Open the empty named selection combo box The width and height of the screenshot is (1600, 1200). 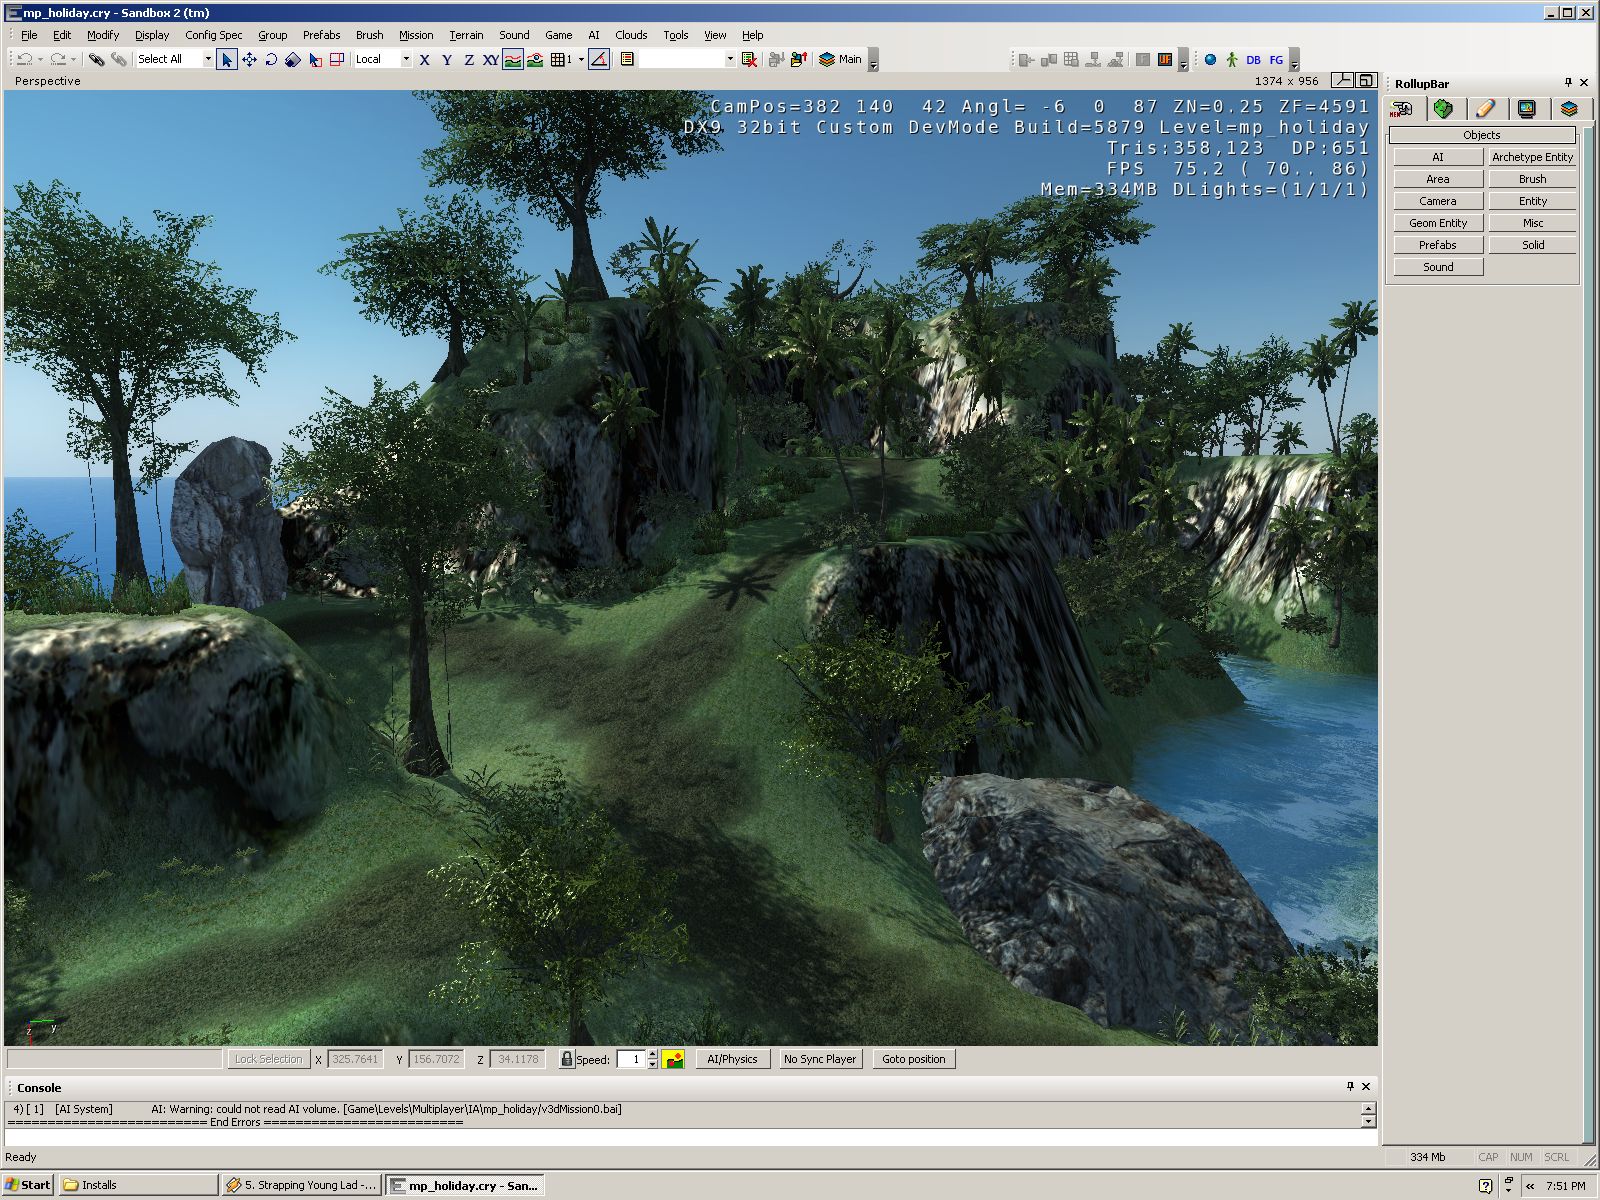(x=687, y=59)
